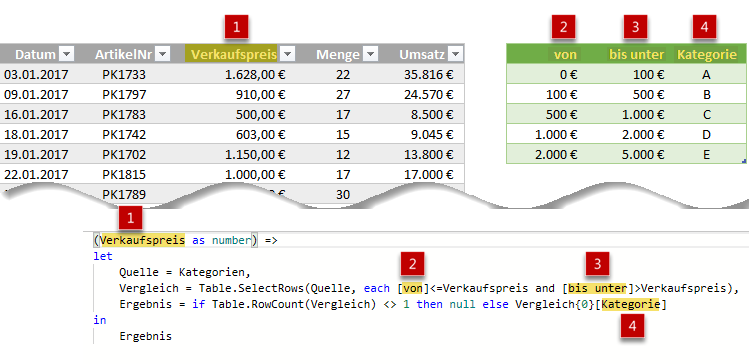Click the highlighted Kategorie field in code
This screenshot has width=749, height=364.
pyautogui.click(x=631, y=304)
